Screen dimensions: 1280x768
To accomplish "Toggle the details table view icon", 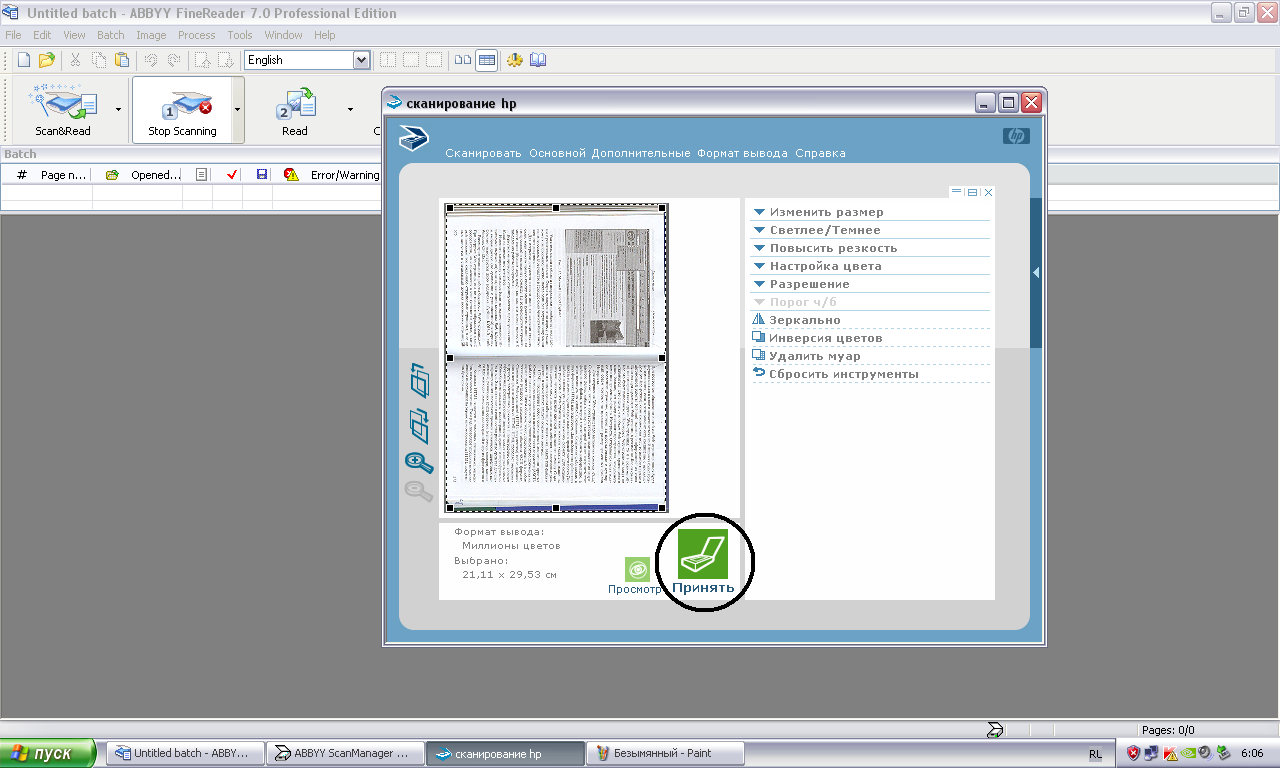I will coord(486,60).
